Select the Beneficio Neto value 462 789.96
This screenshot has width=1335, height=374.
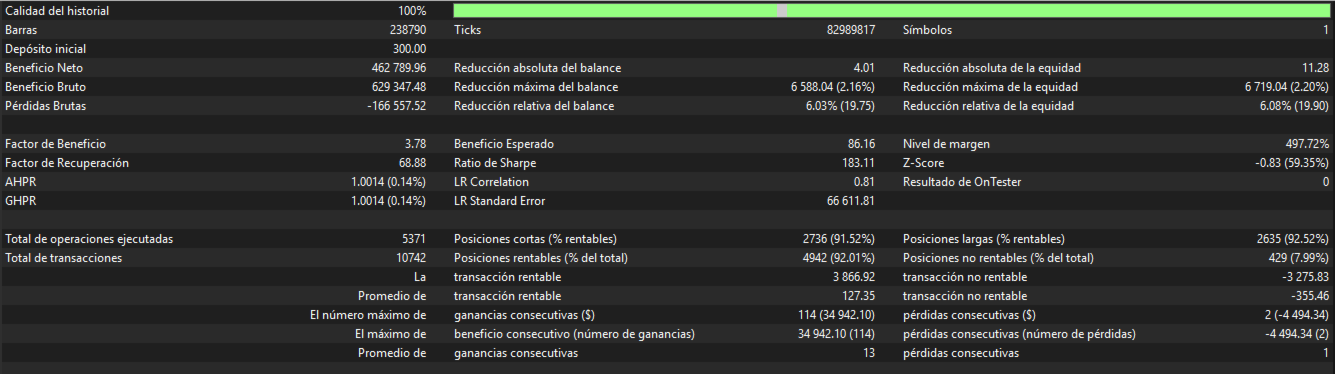[x=398, y=68]
